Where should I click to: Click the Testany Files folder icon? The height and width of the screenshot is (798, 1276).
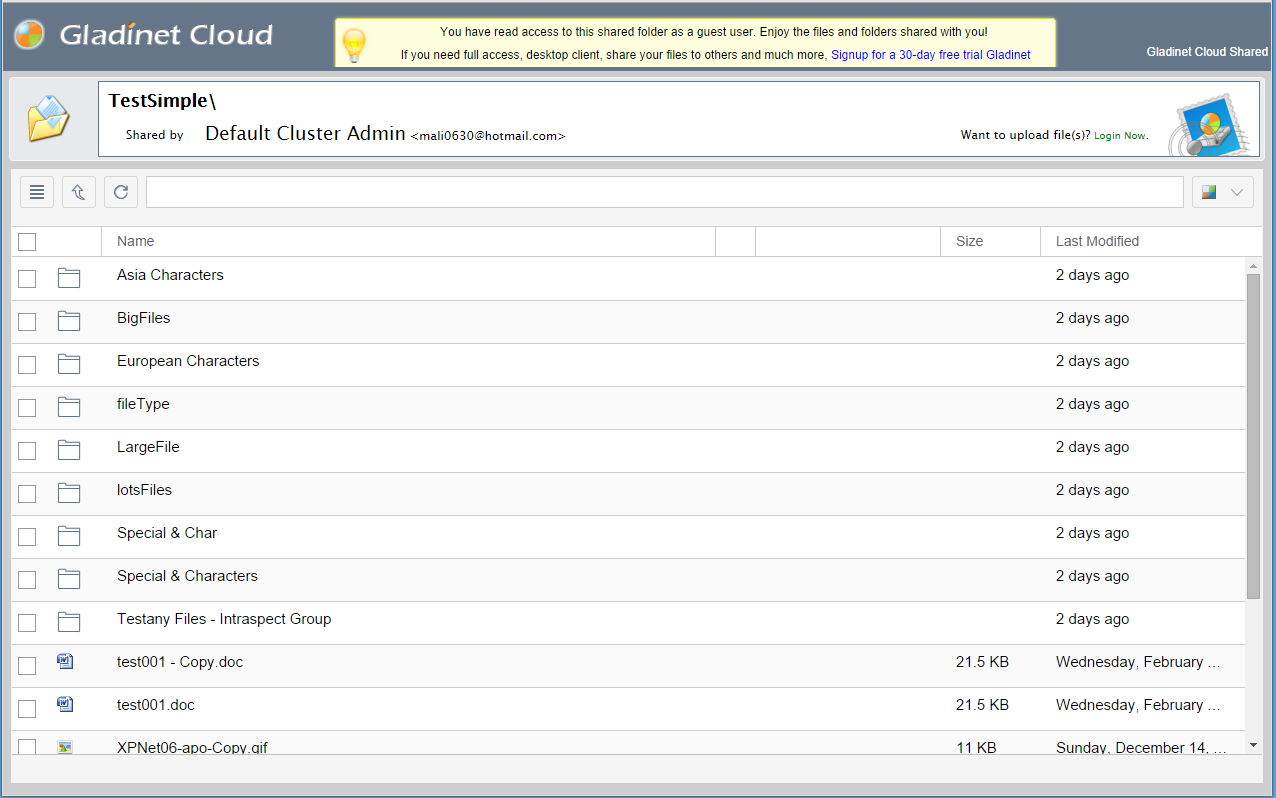(68, 622)
